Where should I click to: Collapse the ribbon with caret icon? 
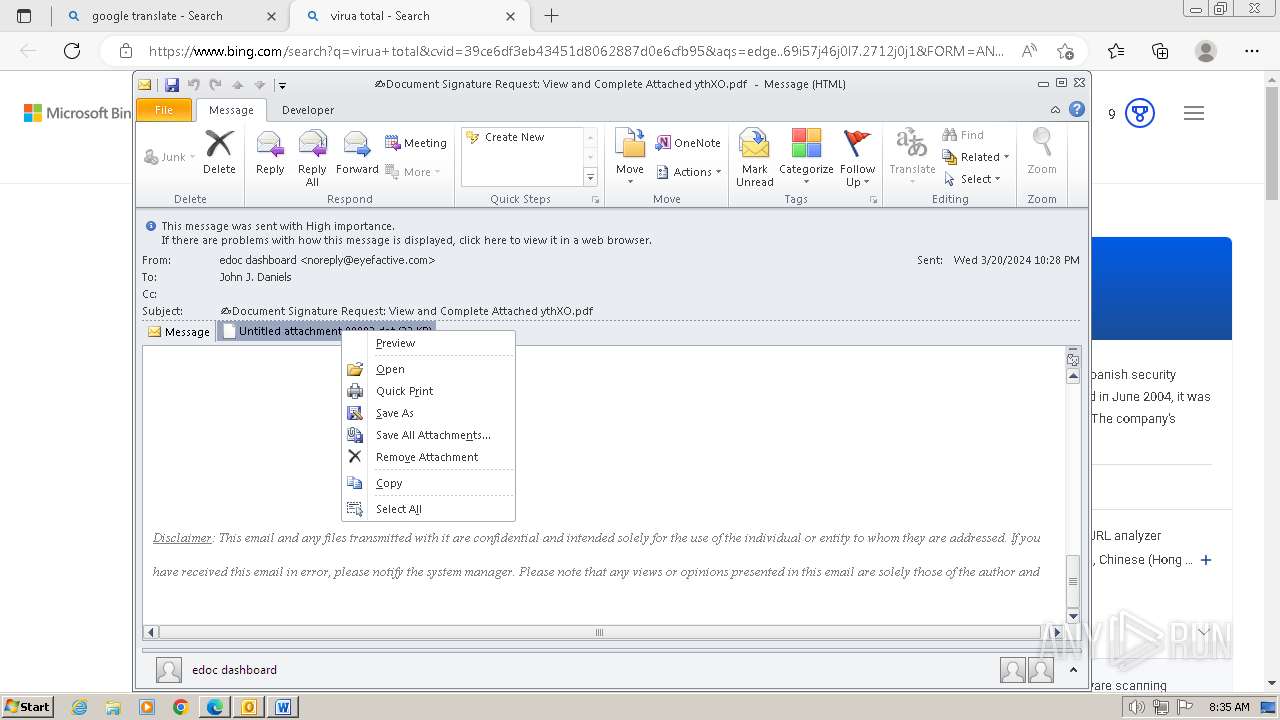pyautogui.click(x=1055, y=110)
